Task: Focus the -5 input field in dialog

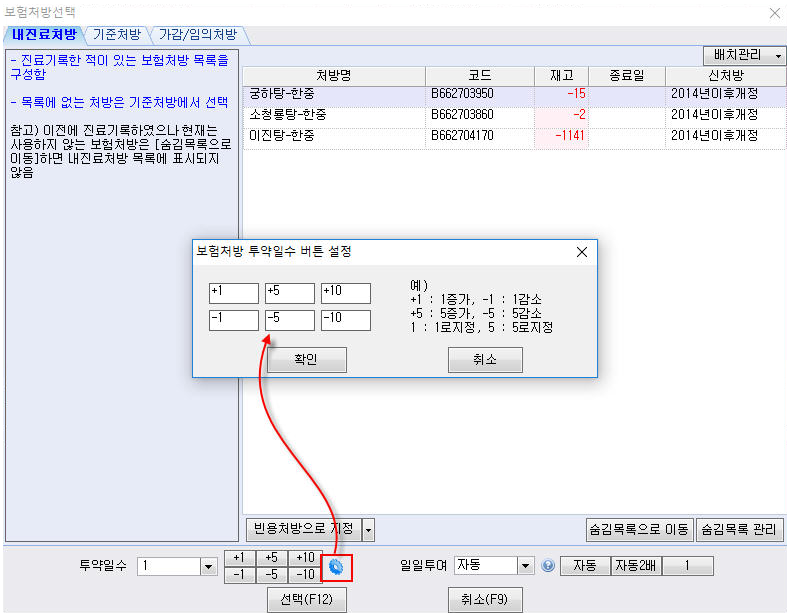Action: pyautogui.click(x=290, y=320)
